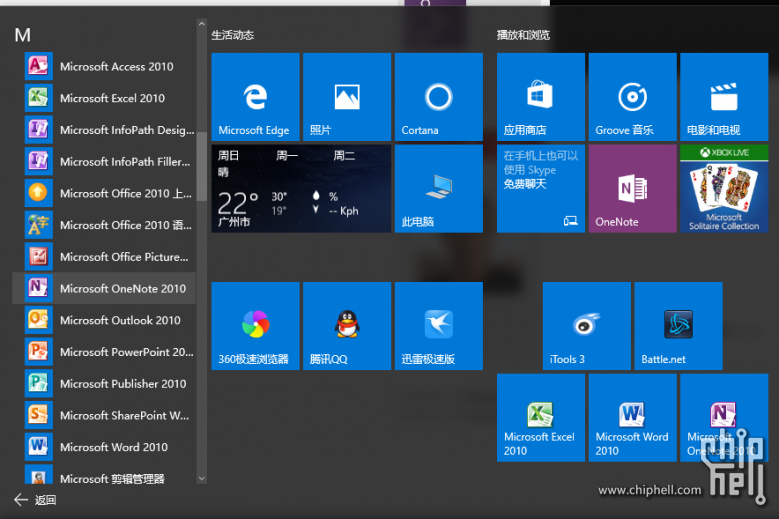Open Microsoft PowerPoint 2010 list entry
The width and height of the screenshot is (779, 519).
click(104, 352)
